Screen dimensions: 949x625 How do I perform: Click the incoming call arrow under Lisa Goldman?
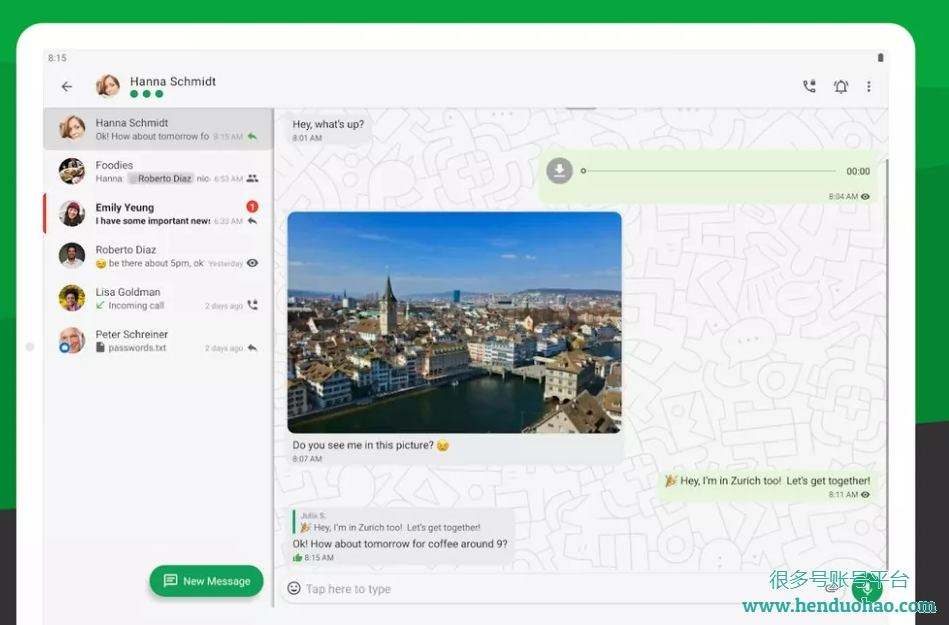(x=100, y=305)
